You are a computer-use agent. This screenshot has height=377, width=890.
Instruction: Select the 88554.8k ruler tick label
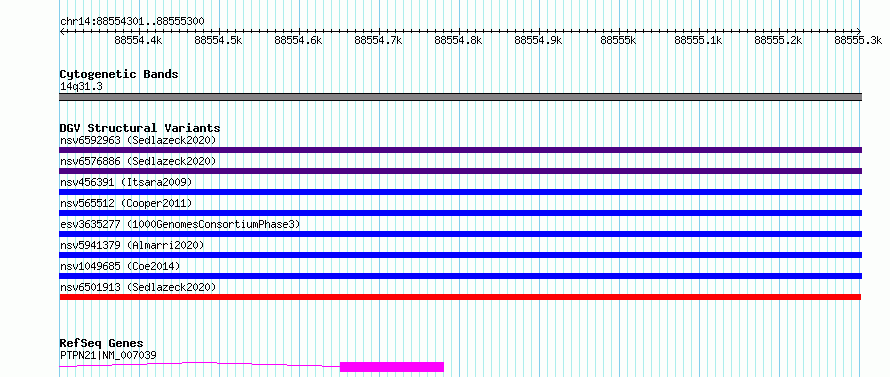point(458,40)
